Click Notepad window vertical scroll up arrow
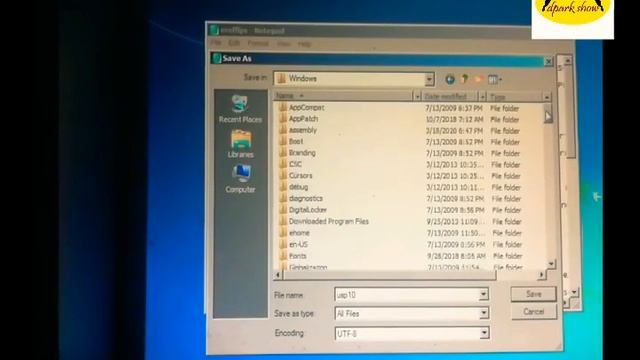Screen dimensions: 640x360 [567, 60]
